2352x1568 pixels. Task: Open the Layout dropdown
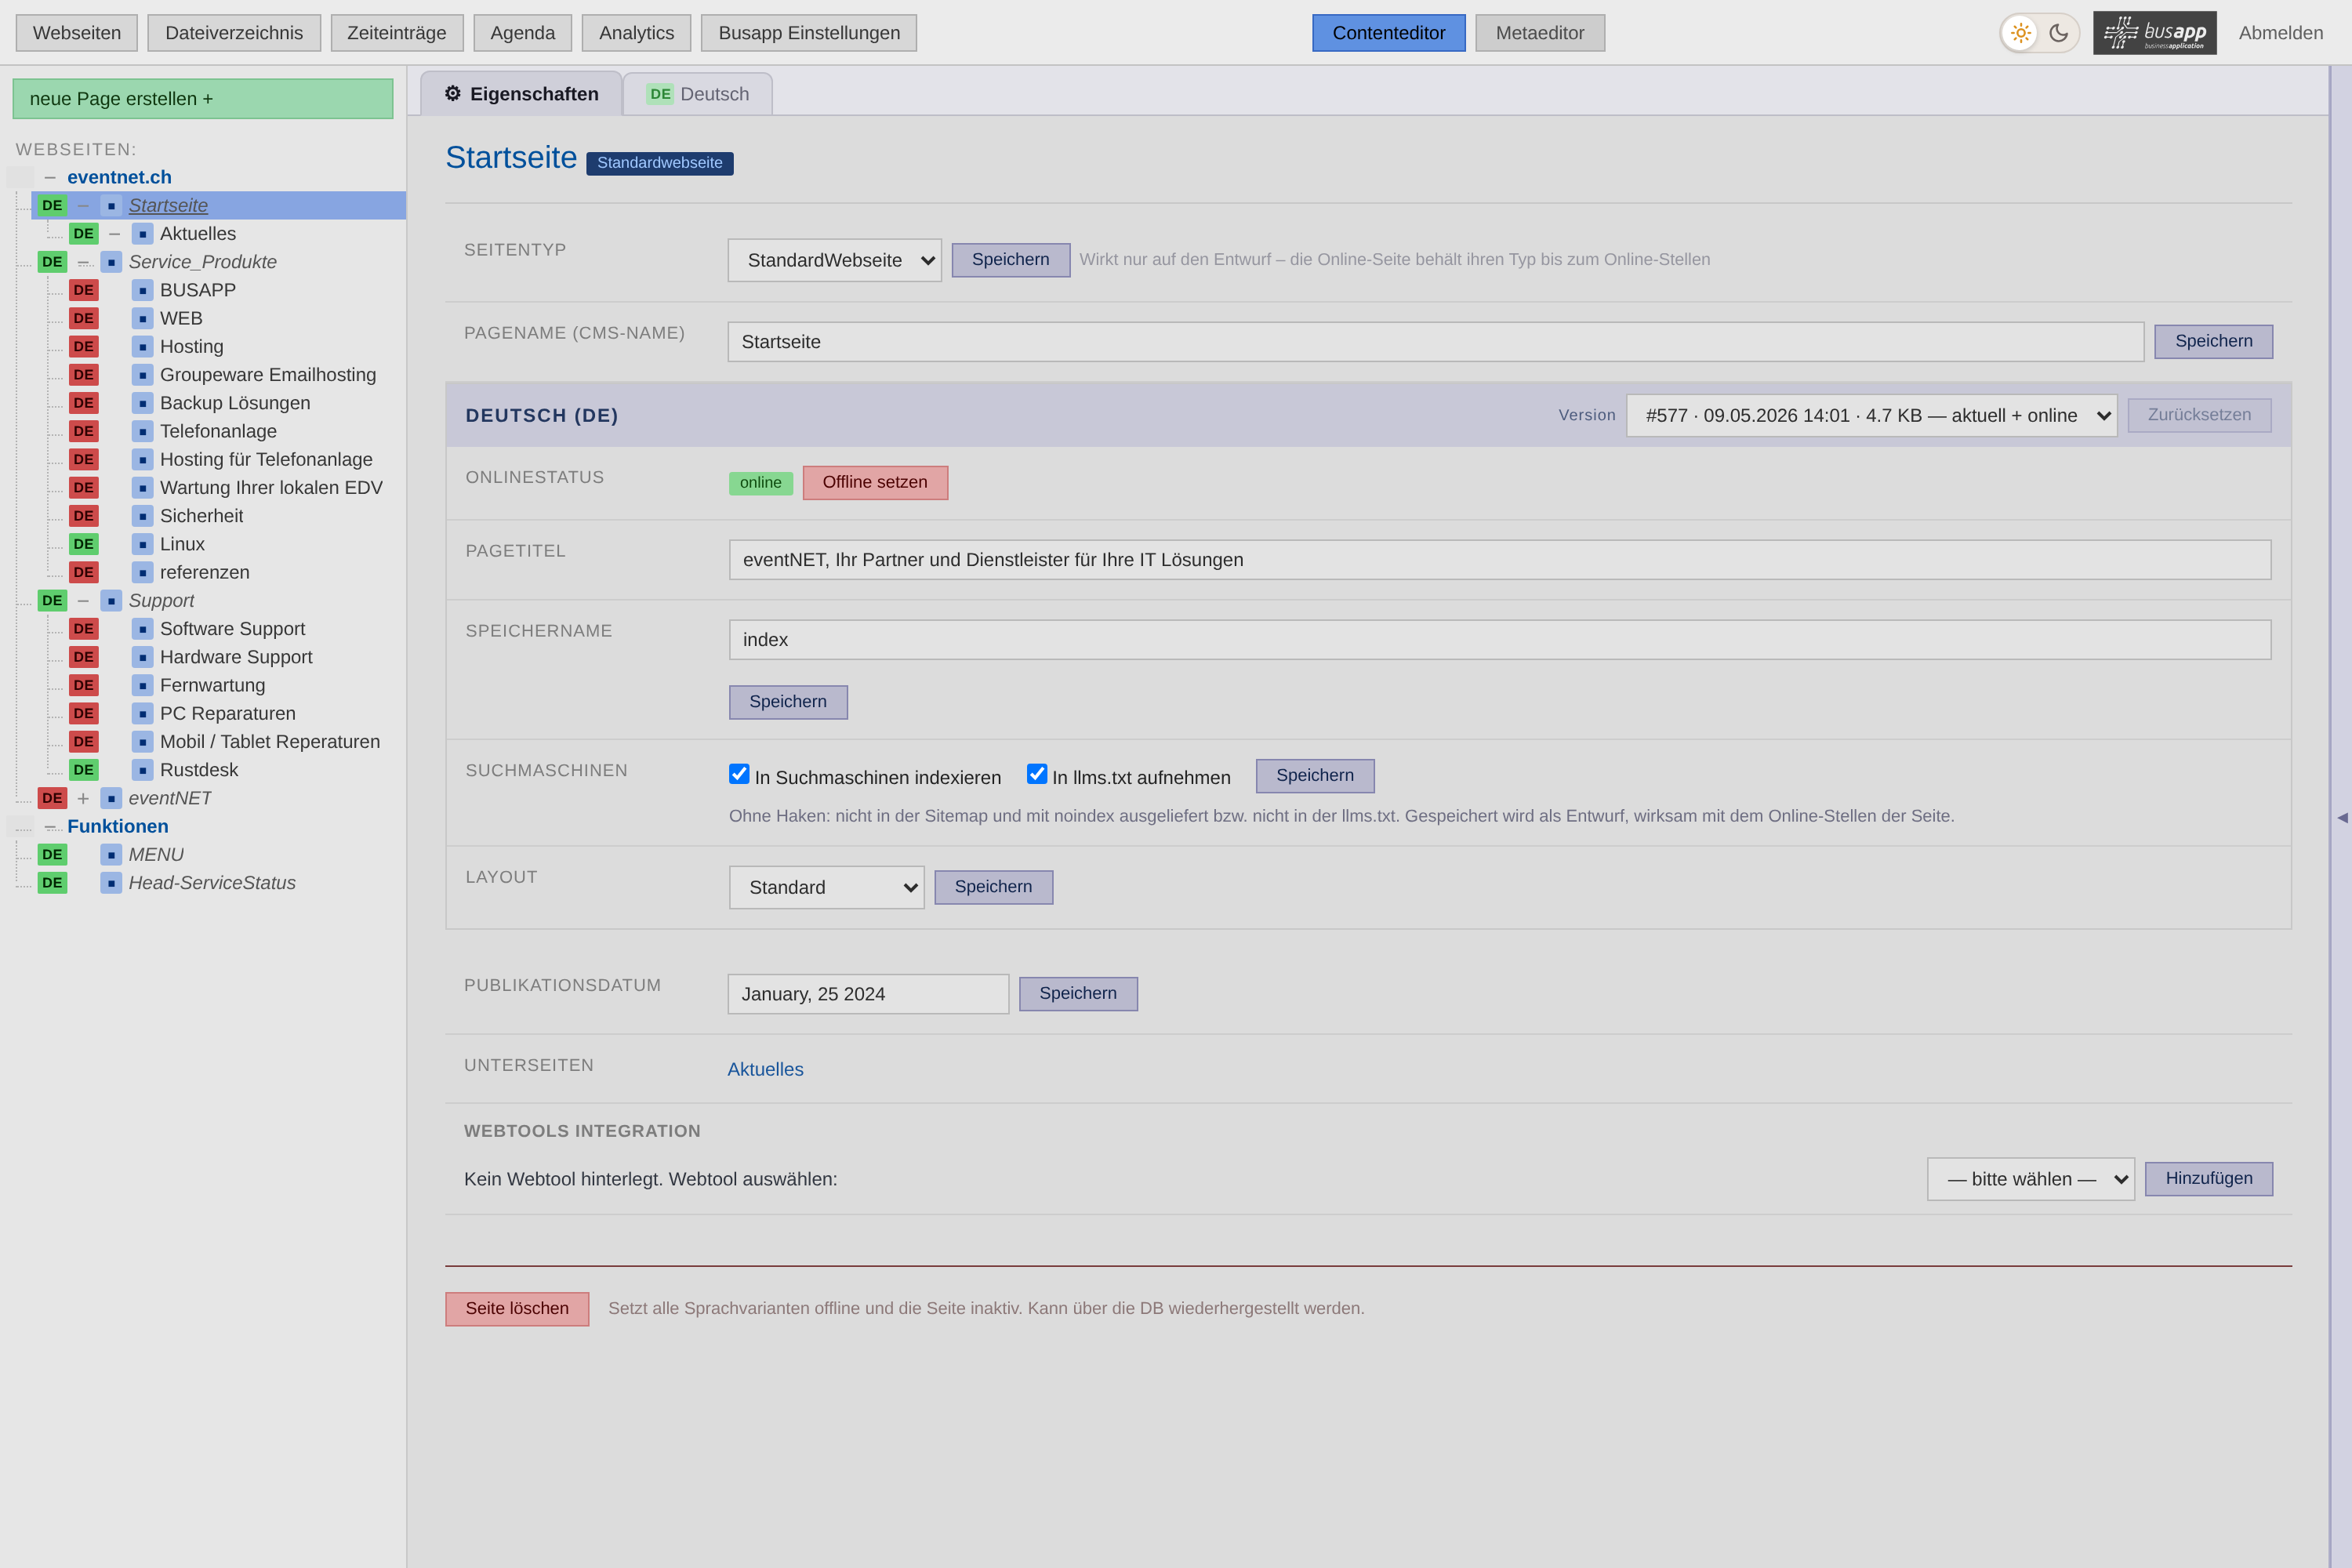pyautogui.click(x=827, y=887)
